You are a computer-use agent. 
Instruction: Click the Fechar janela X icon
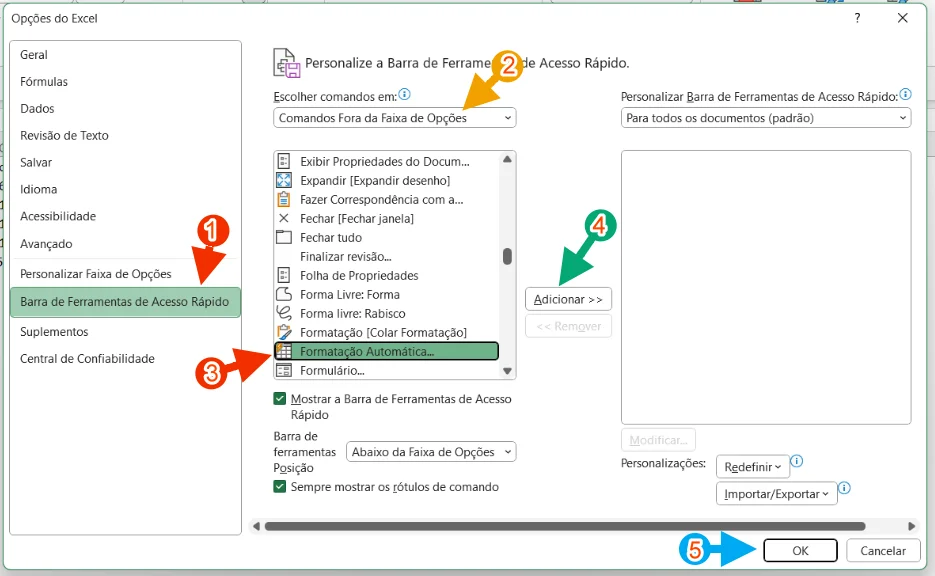tap(284, 218)
